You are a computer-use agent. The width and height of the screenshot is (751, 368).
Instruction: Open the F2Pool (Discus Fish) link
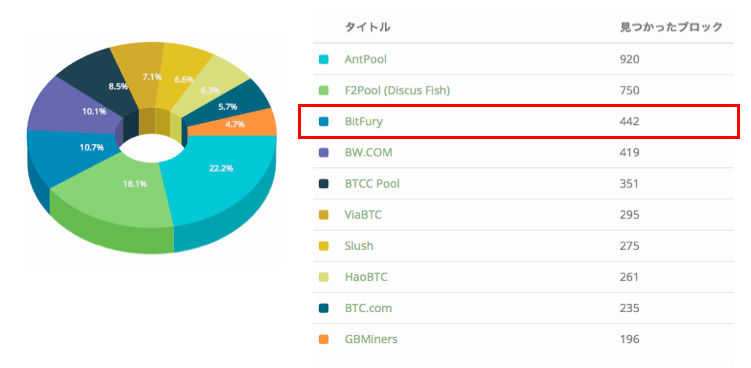pyautogui.click(x=397, y=91)
